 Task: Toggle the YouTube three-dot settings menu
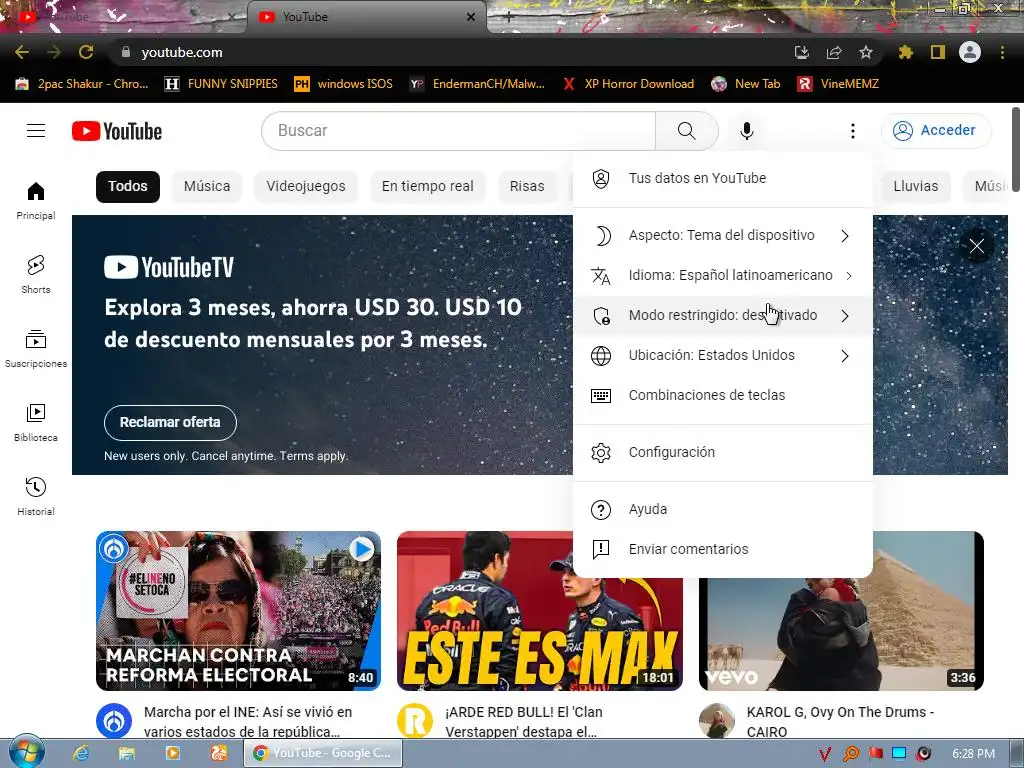852,131
